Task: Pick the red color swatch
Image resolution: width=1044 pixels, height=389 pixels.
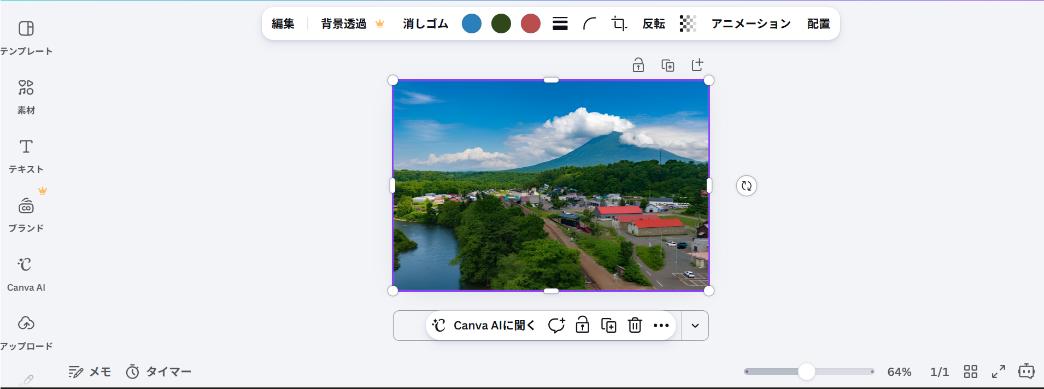Action: point(530,24)
